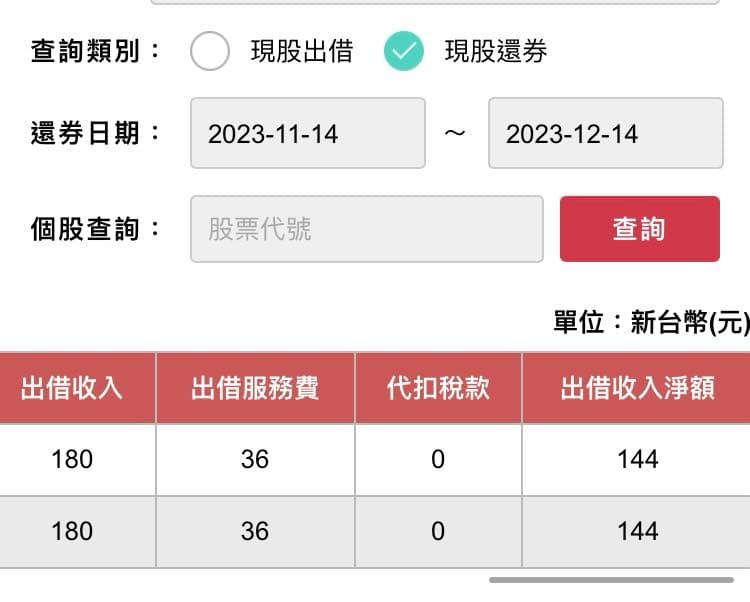Open end date field 2023-12-14

pyautogui.click(x=605, y=133)
